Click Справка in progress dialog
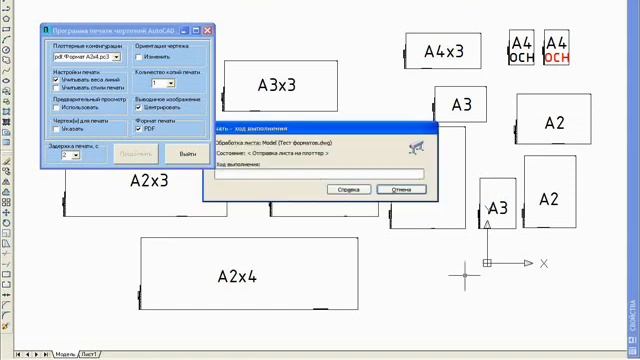Screen dimensions: 640x360 [349, 189]
